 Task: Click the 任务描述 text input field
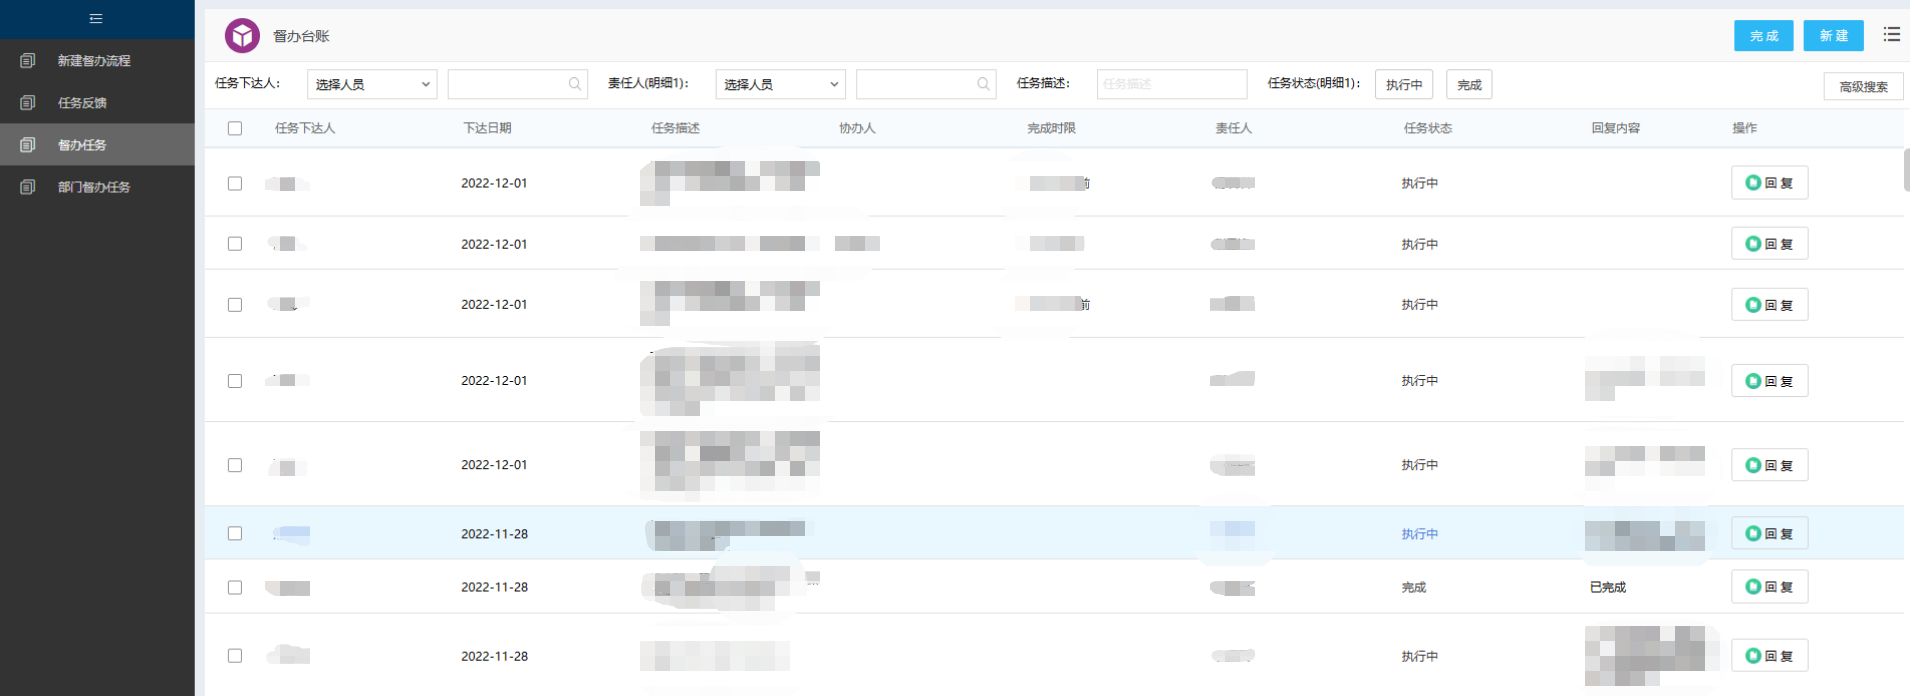[x=1171, y=85]
